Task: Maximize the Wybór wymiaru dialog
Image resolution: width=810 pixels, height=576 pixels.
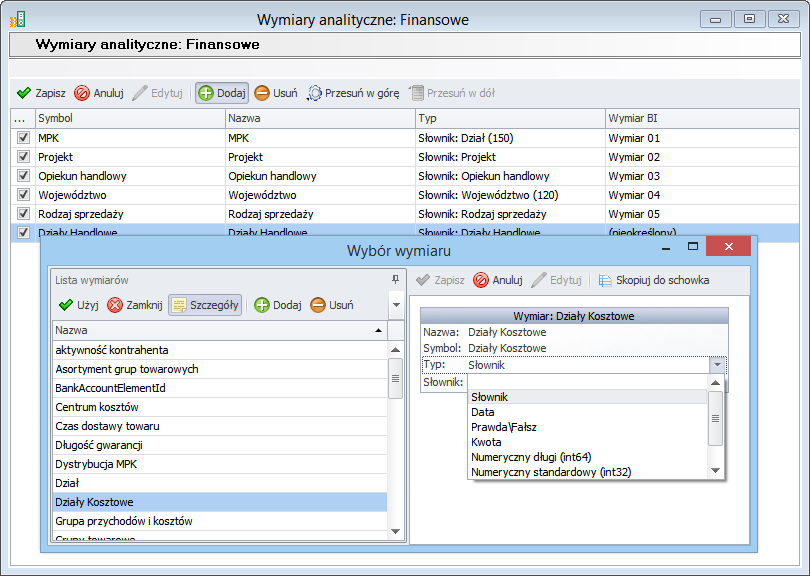Action: tap(693, 246)
